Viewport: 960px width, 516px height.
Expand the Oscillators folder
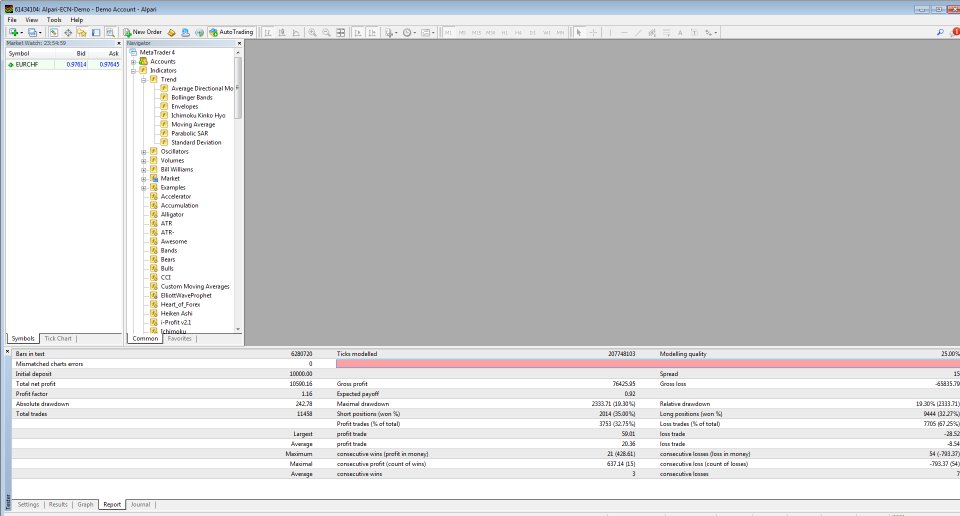(144, 152)
